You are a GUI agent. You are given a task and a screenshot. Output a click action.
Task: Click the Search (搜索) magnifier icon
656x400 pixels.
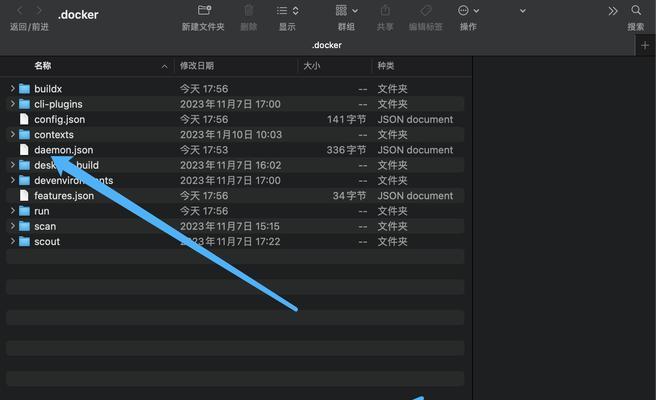tap(636, 10)
